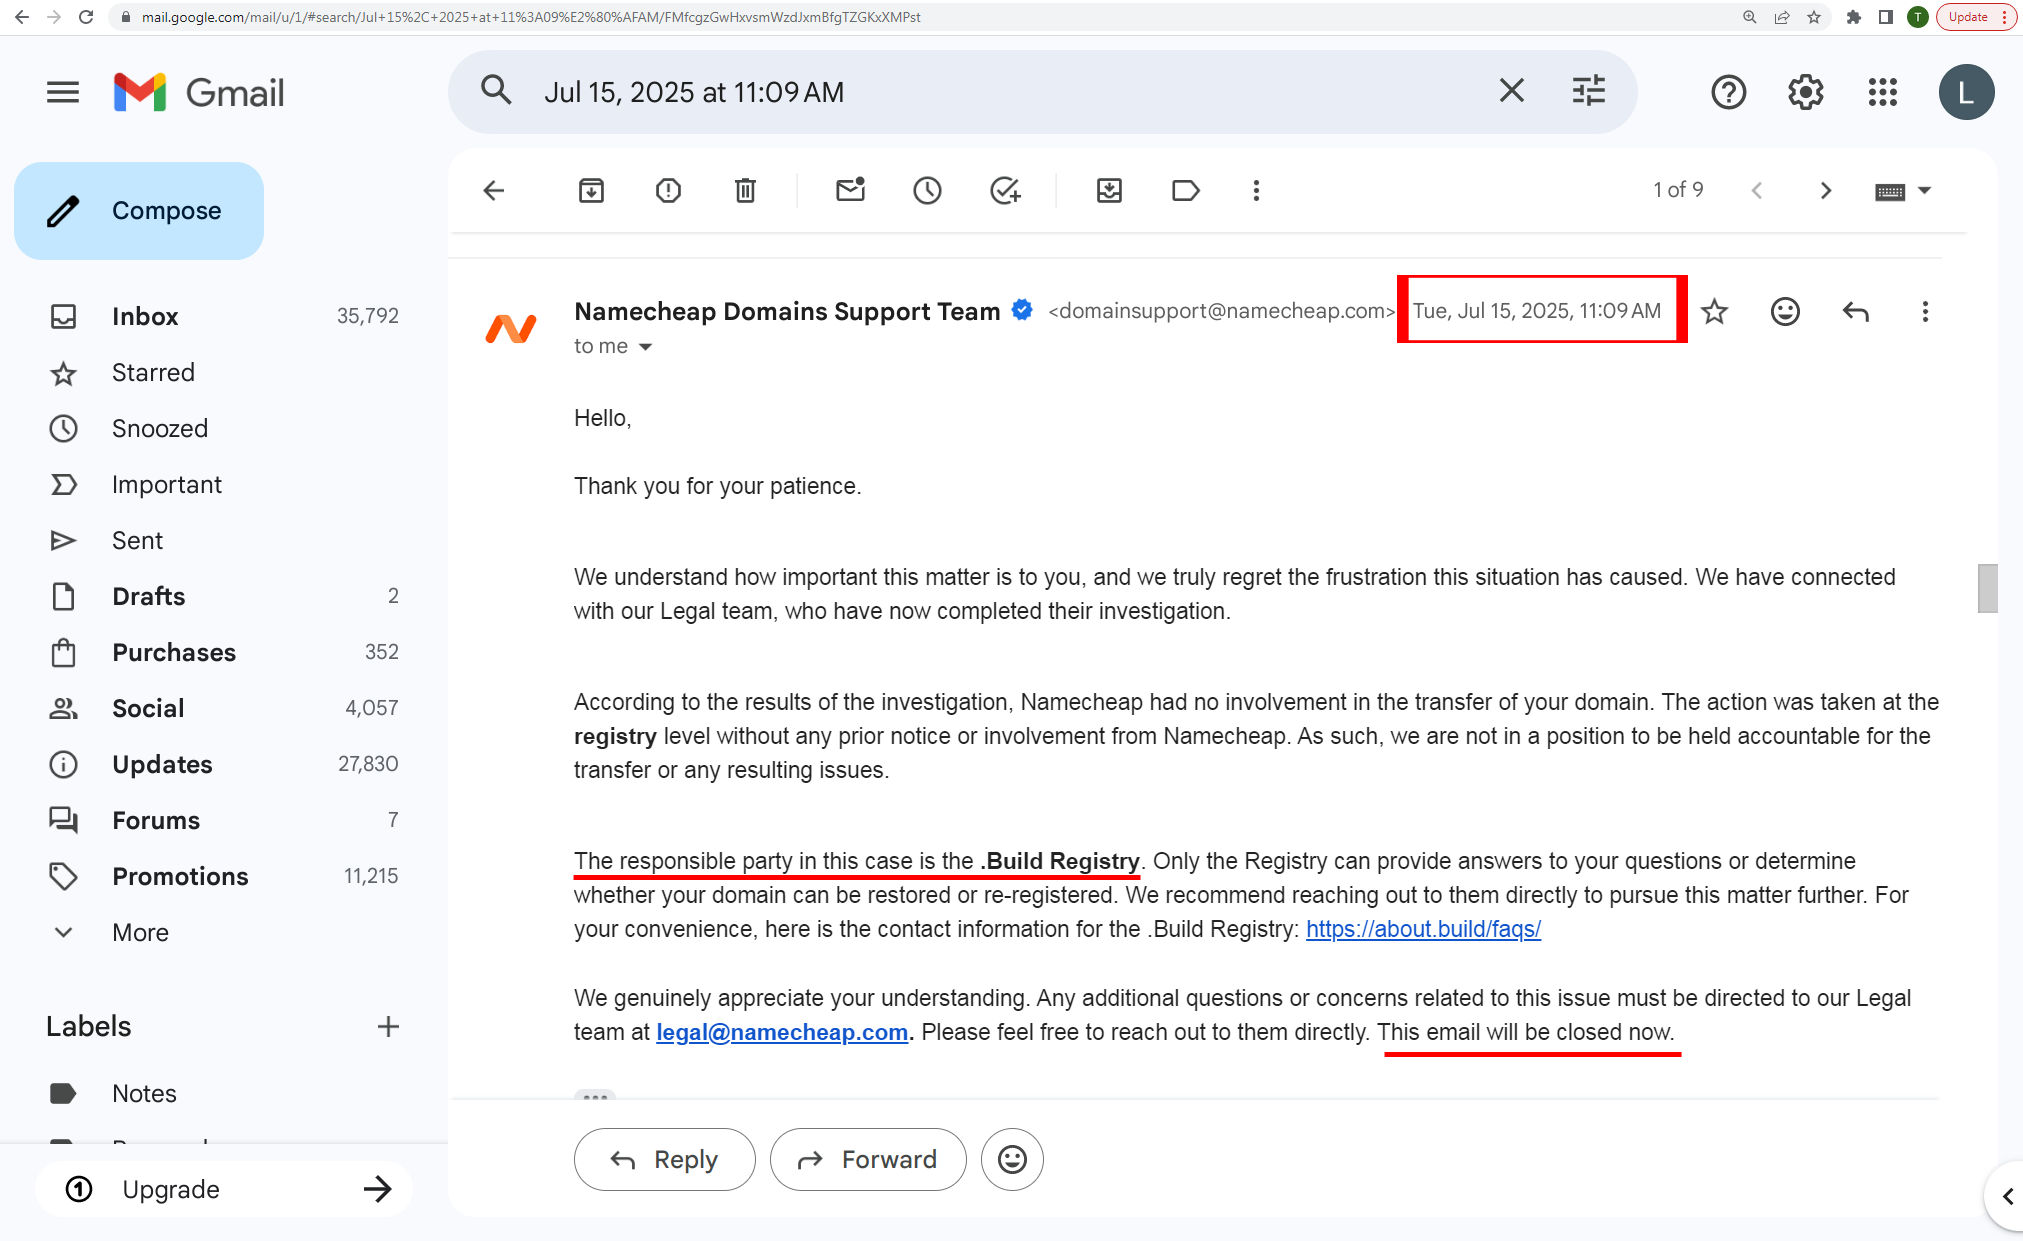The height and width of the screenshot is (1241, 2023).
Task: Open the Important folder
Action: (x=224, y=485)
